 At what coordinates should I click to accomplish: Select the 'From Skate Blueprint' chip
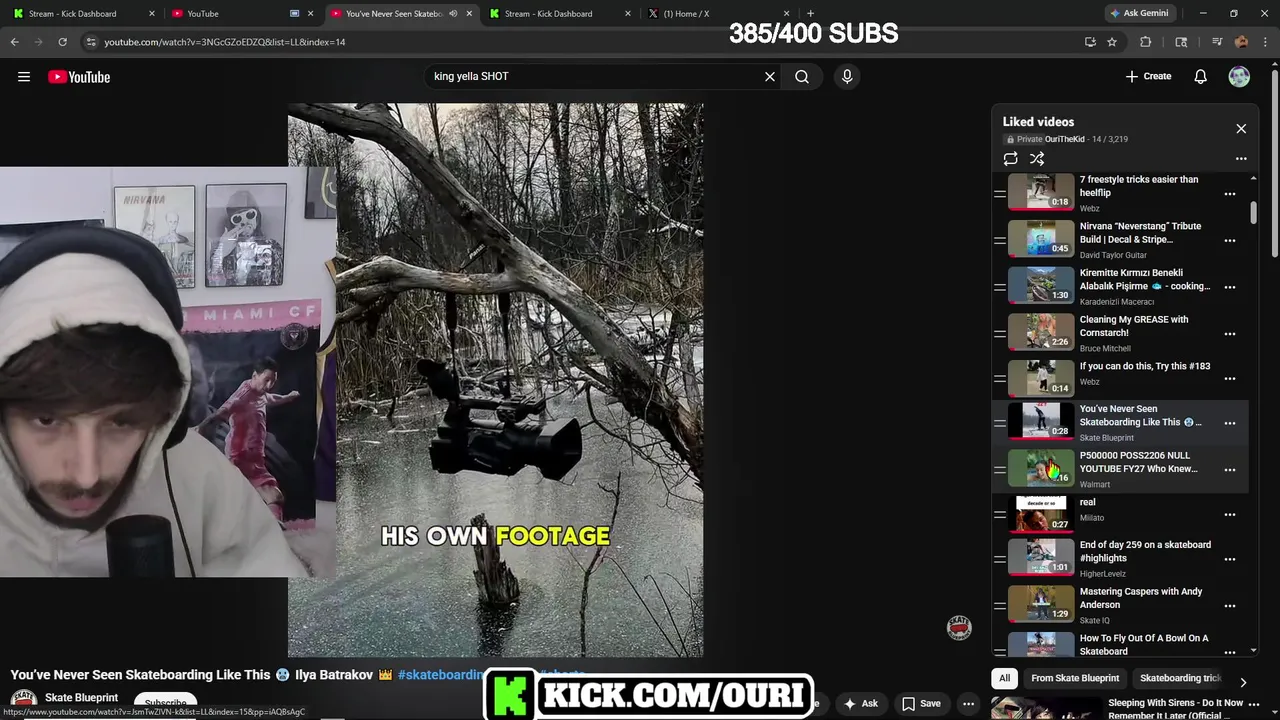[1075, 678]
